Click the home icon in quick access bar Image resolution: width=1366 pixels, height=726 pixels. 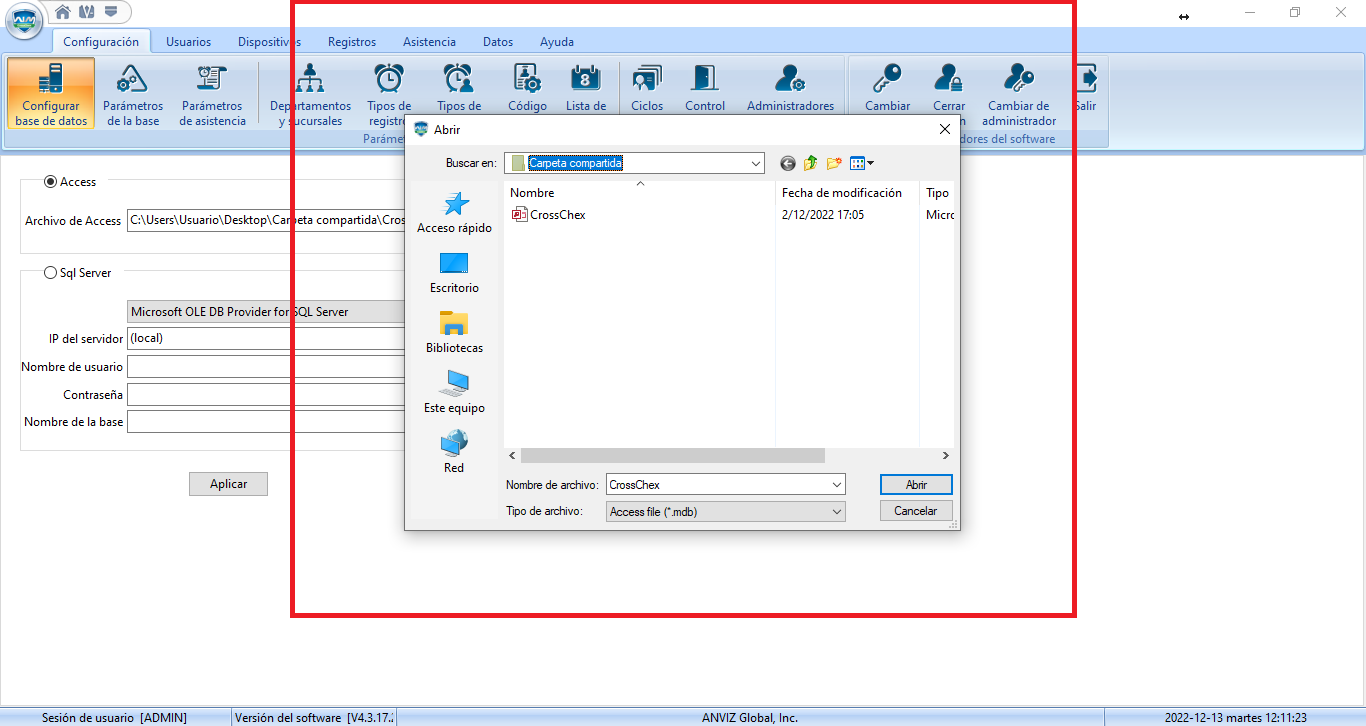[63, 12]
